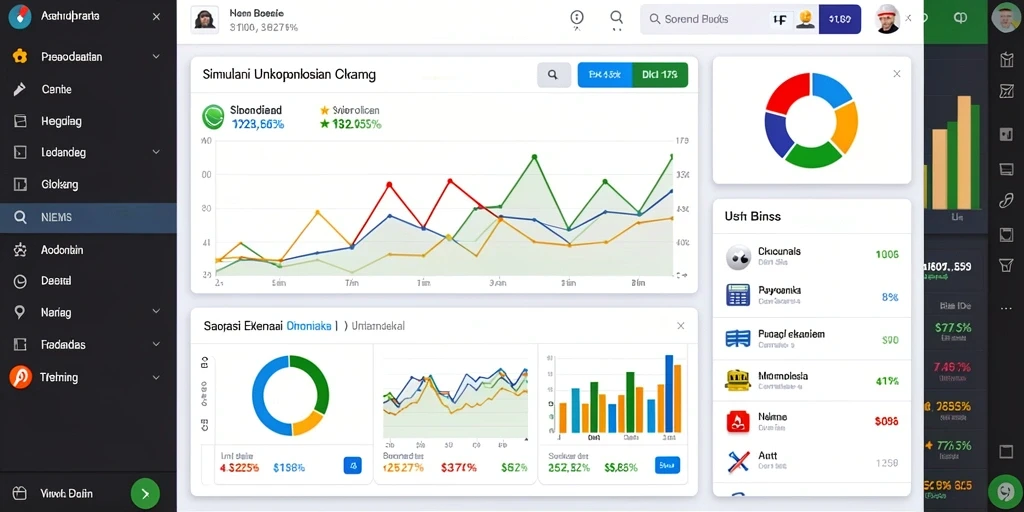1024x512 pixels.
Task: Toggle the green Dkl 17$ button
Action: click(x=660, y=75)
